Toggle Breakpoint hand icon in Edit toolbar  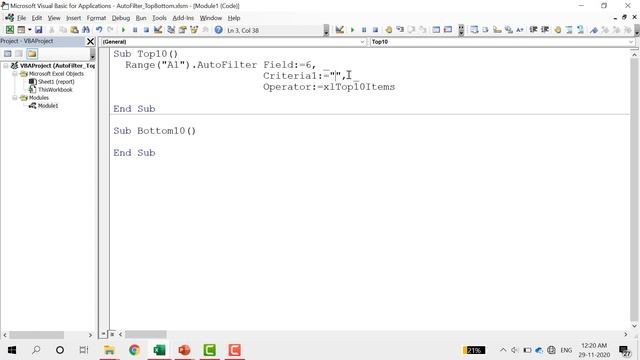(x=558, y=30)
